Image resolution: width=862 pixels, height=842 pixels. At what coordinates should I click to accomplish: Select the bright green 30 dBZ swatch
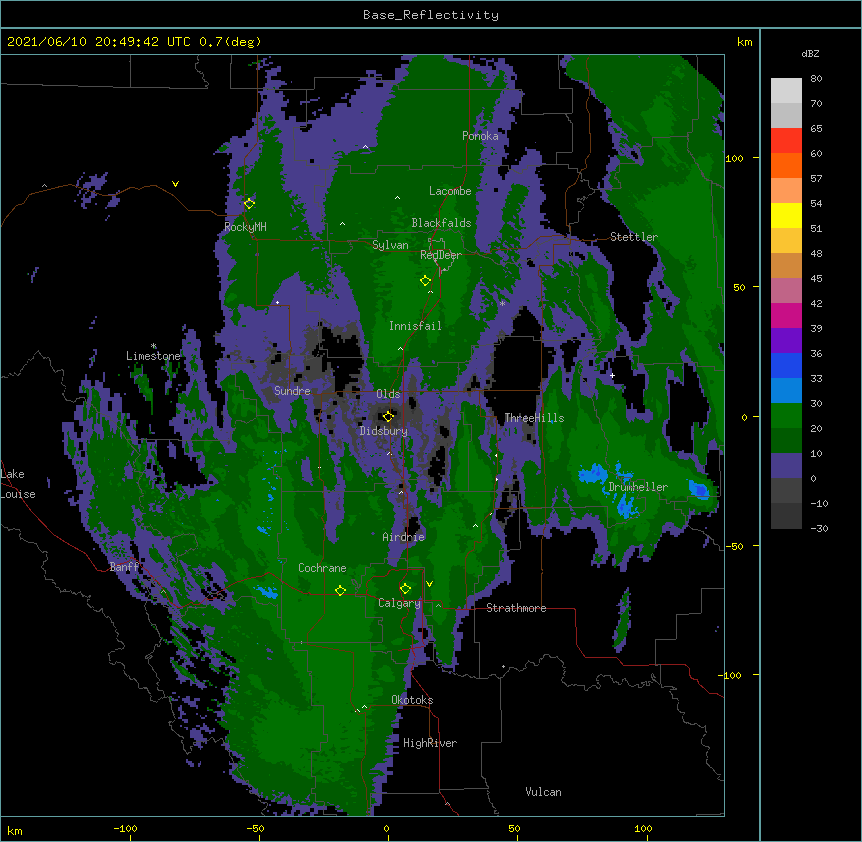pyautogui.click(x=786, y=416)
